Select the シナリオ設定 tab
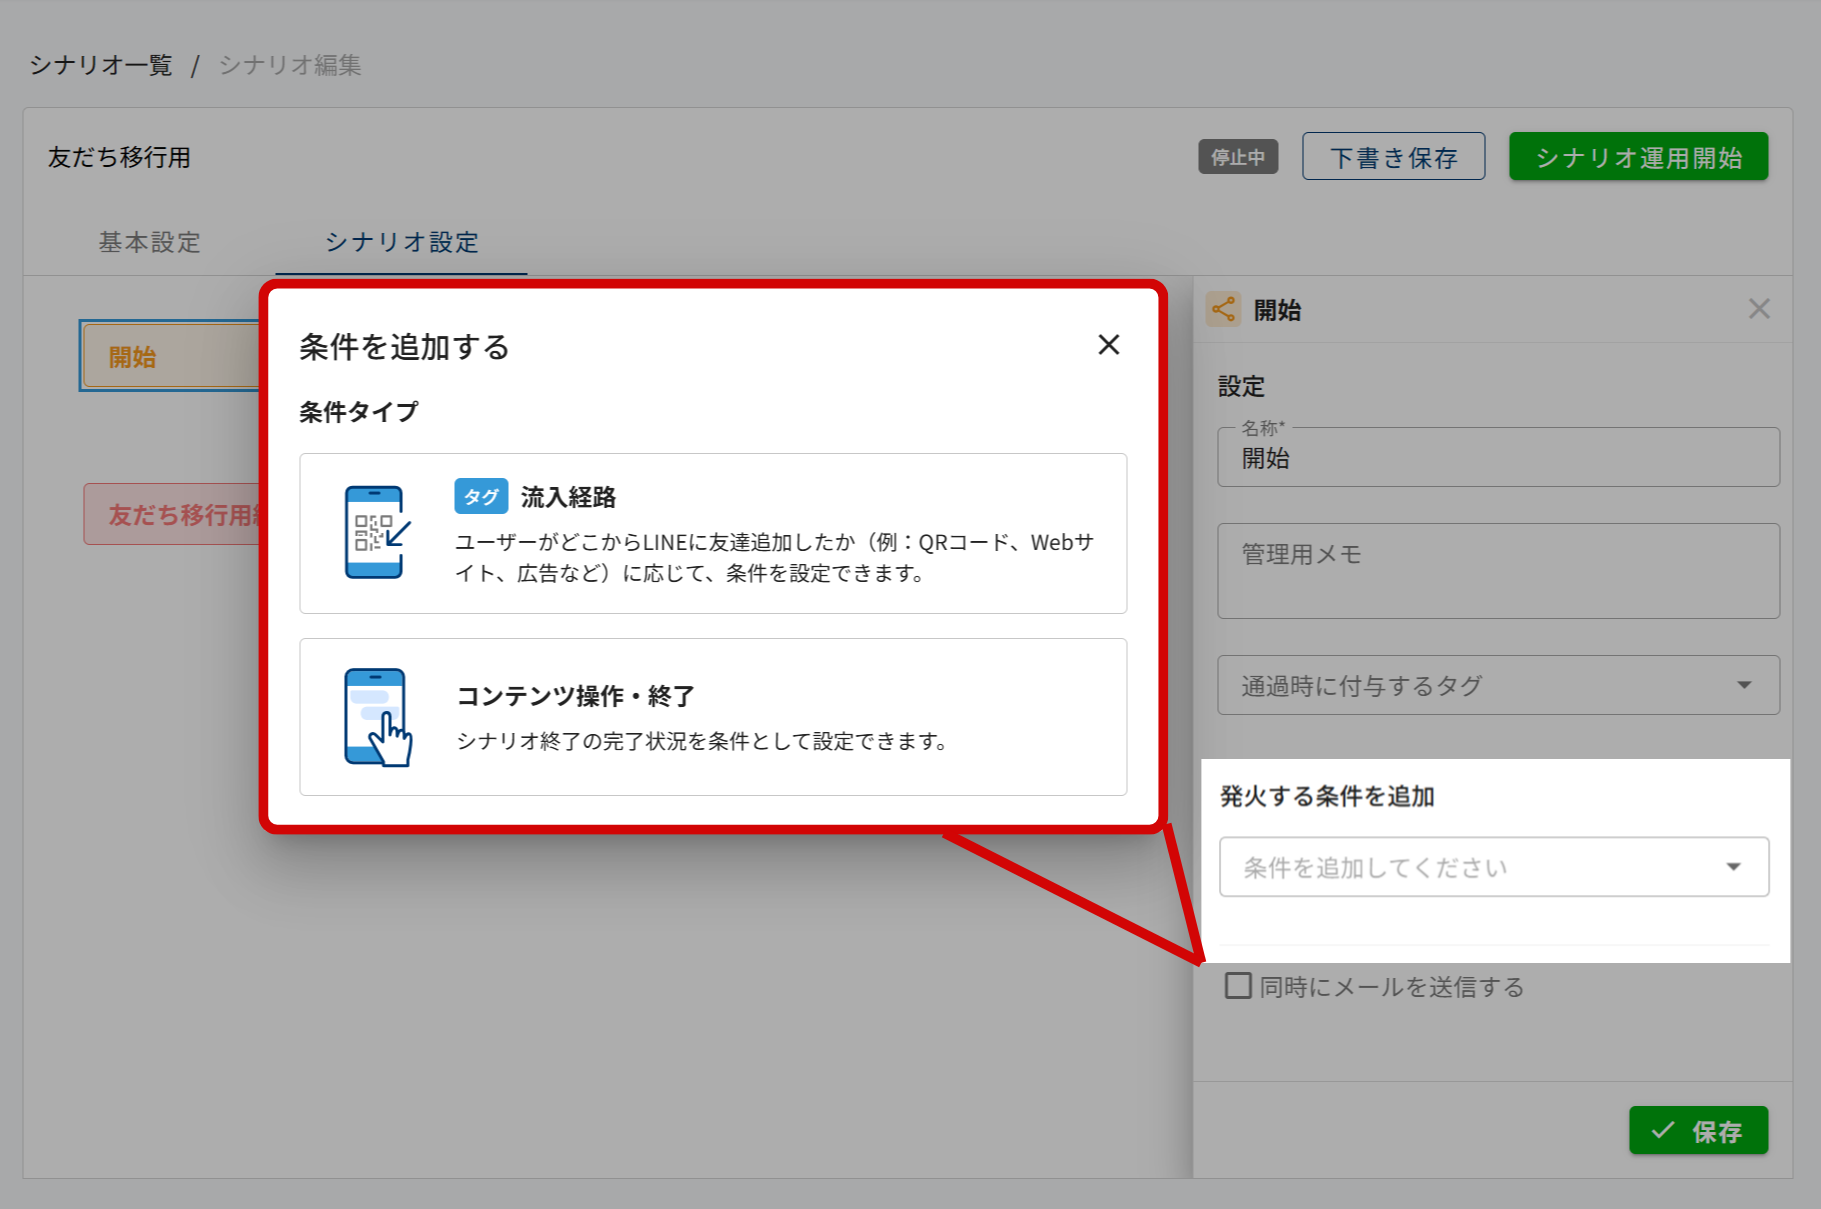 [x=401, y=242]
